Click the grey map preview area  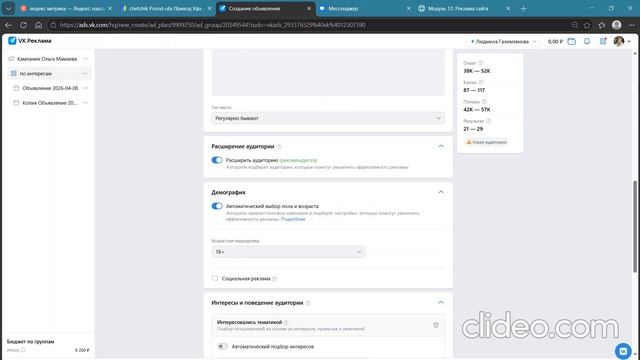tap(328, 73)
